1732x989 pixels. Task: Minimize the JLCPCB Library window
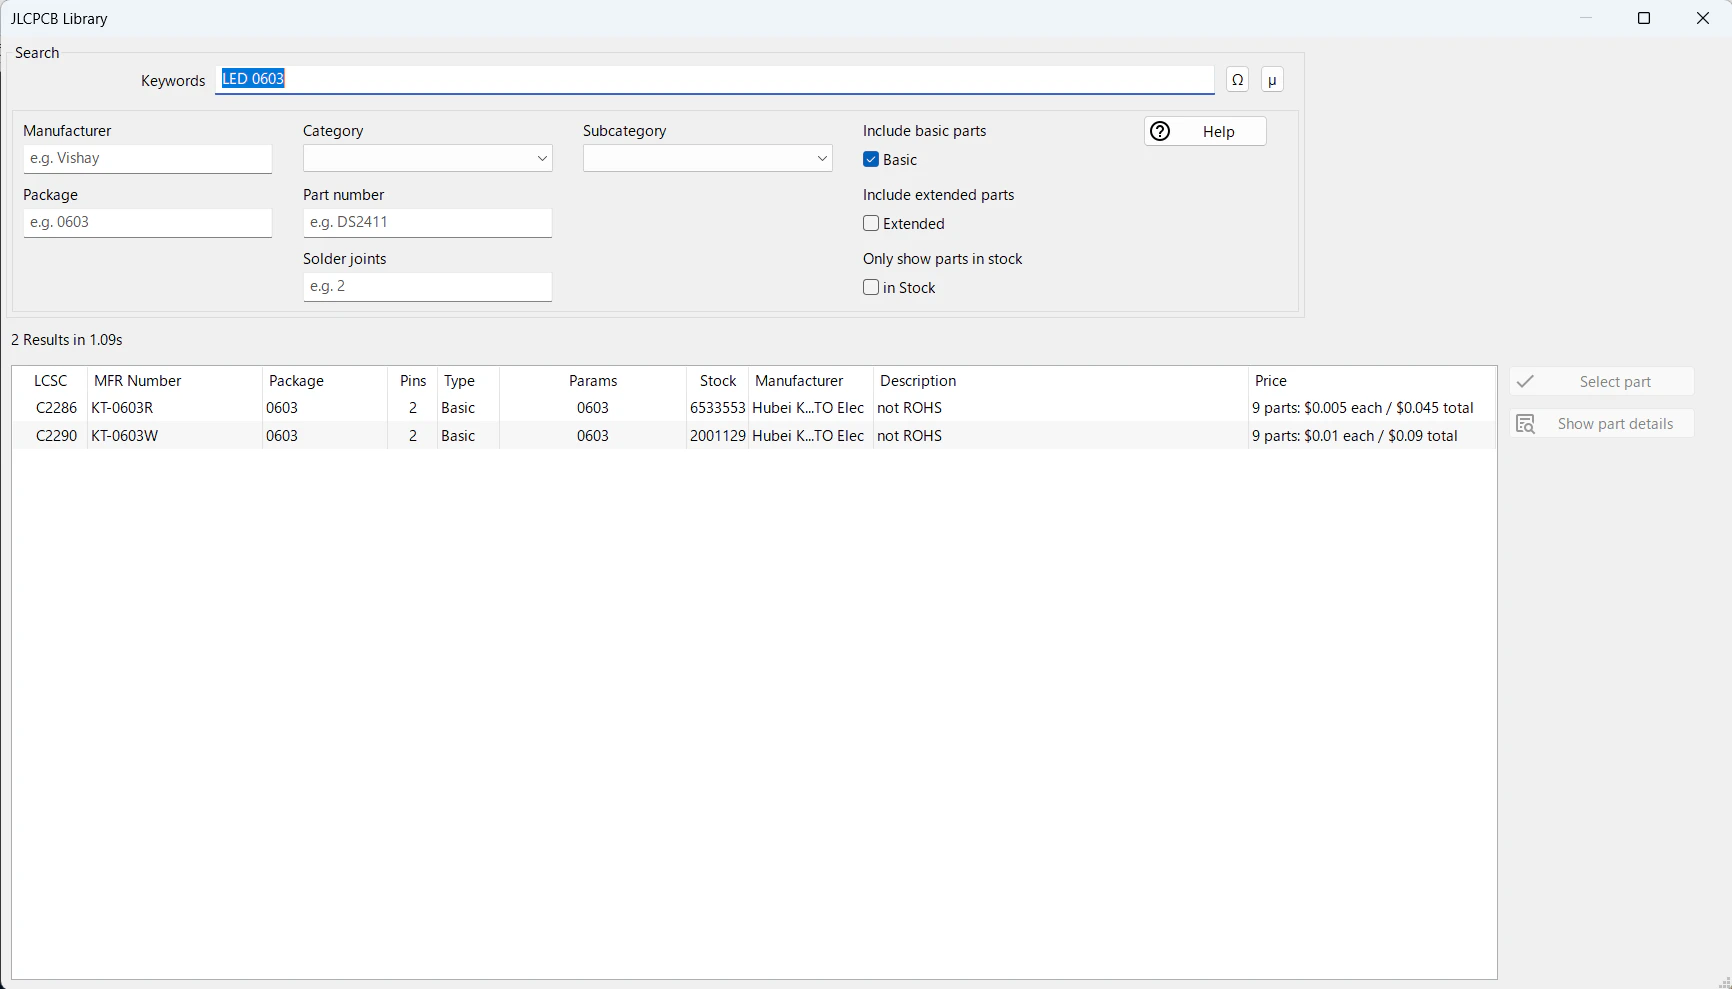click(1586, 18)
